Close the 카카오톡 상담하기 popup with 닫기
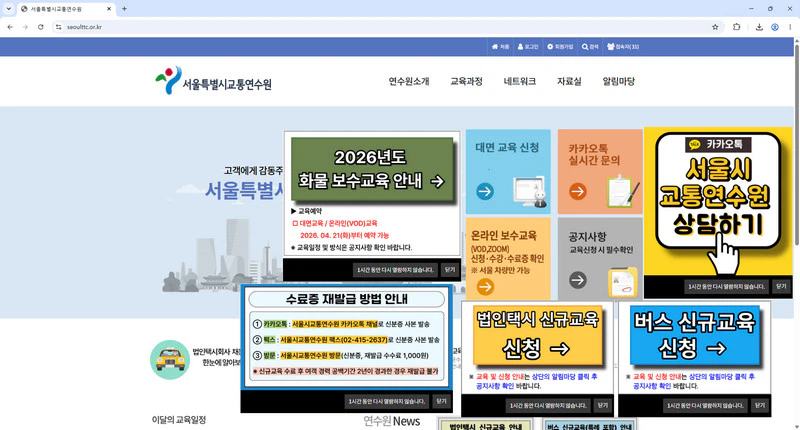This screenshot has height=430, width=800. tap(781, 287)
